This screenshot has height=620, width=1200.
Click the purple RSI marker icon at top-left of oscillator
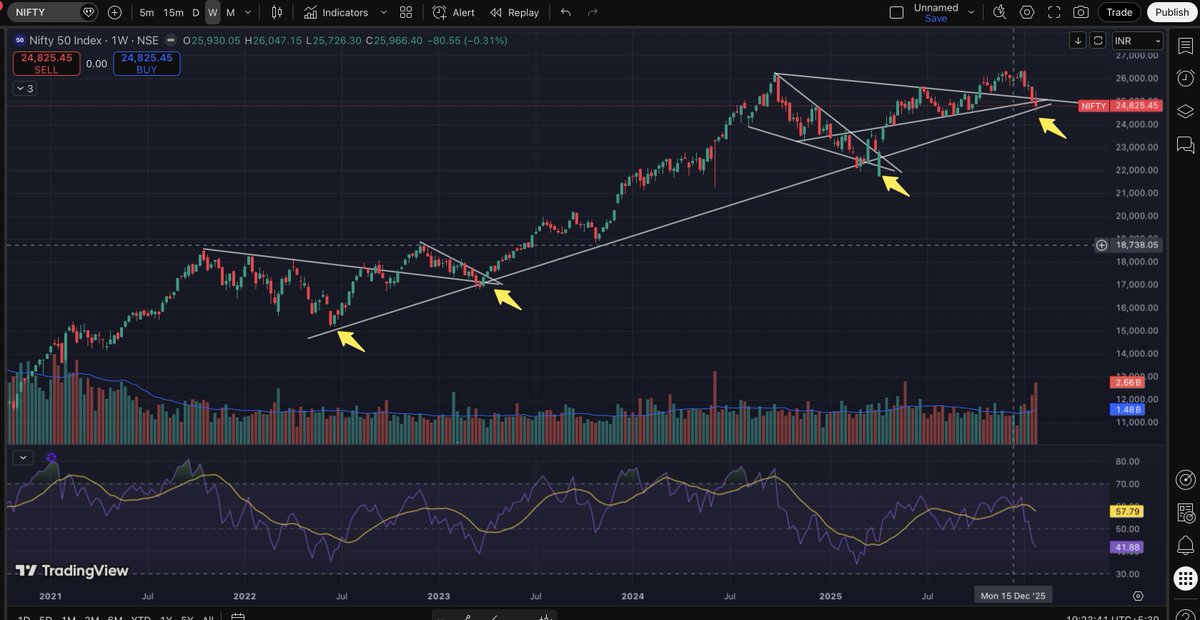tap(51, 458)
